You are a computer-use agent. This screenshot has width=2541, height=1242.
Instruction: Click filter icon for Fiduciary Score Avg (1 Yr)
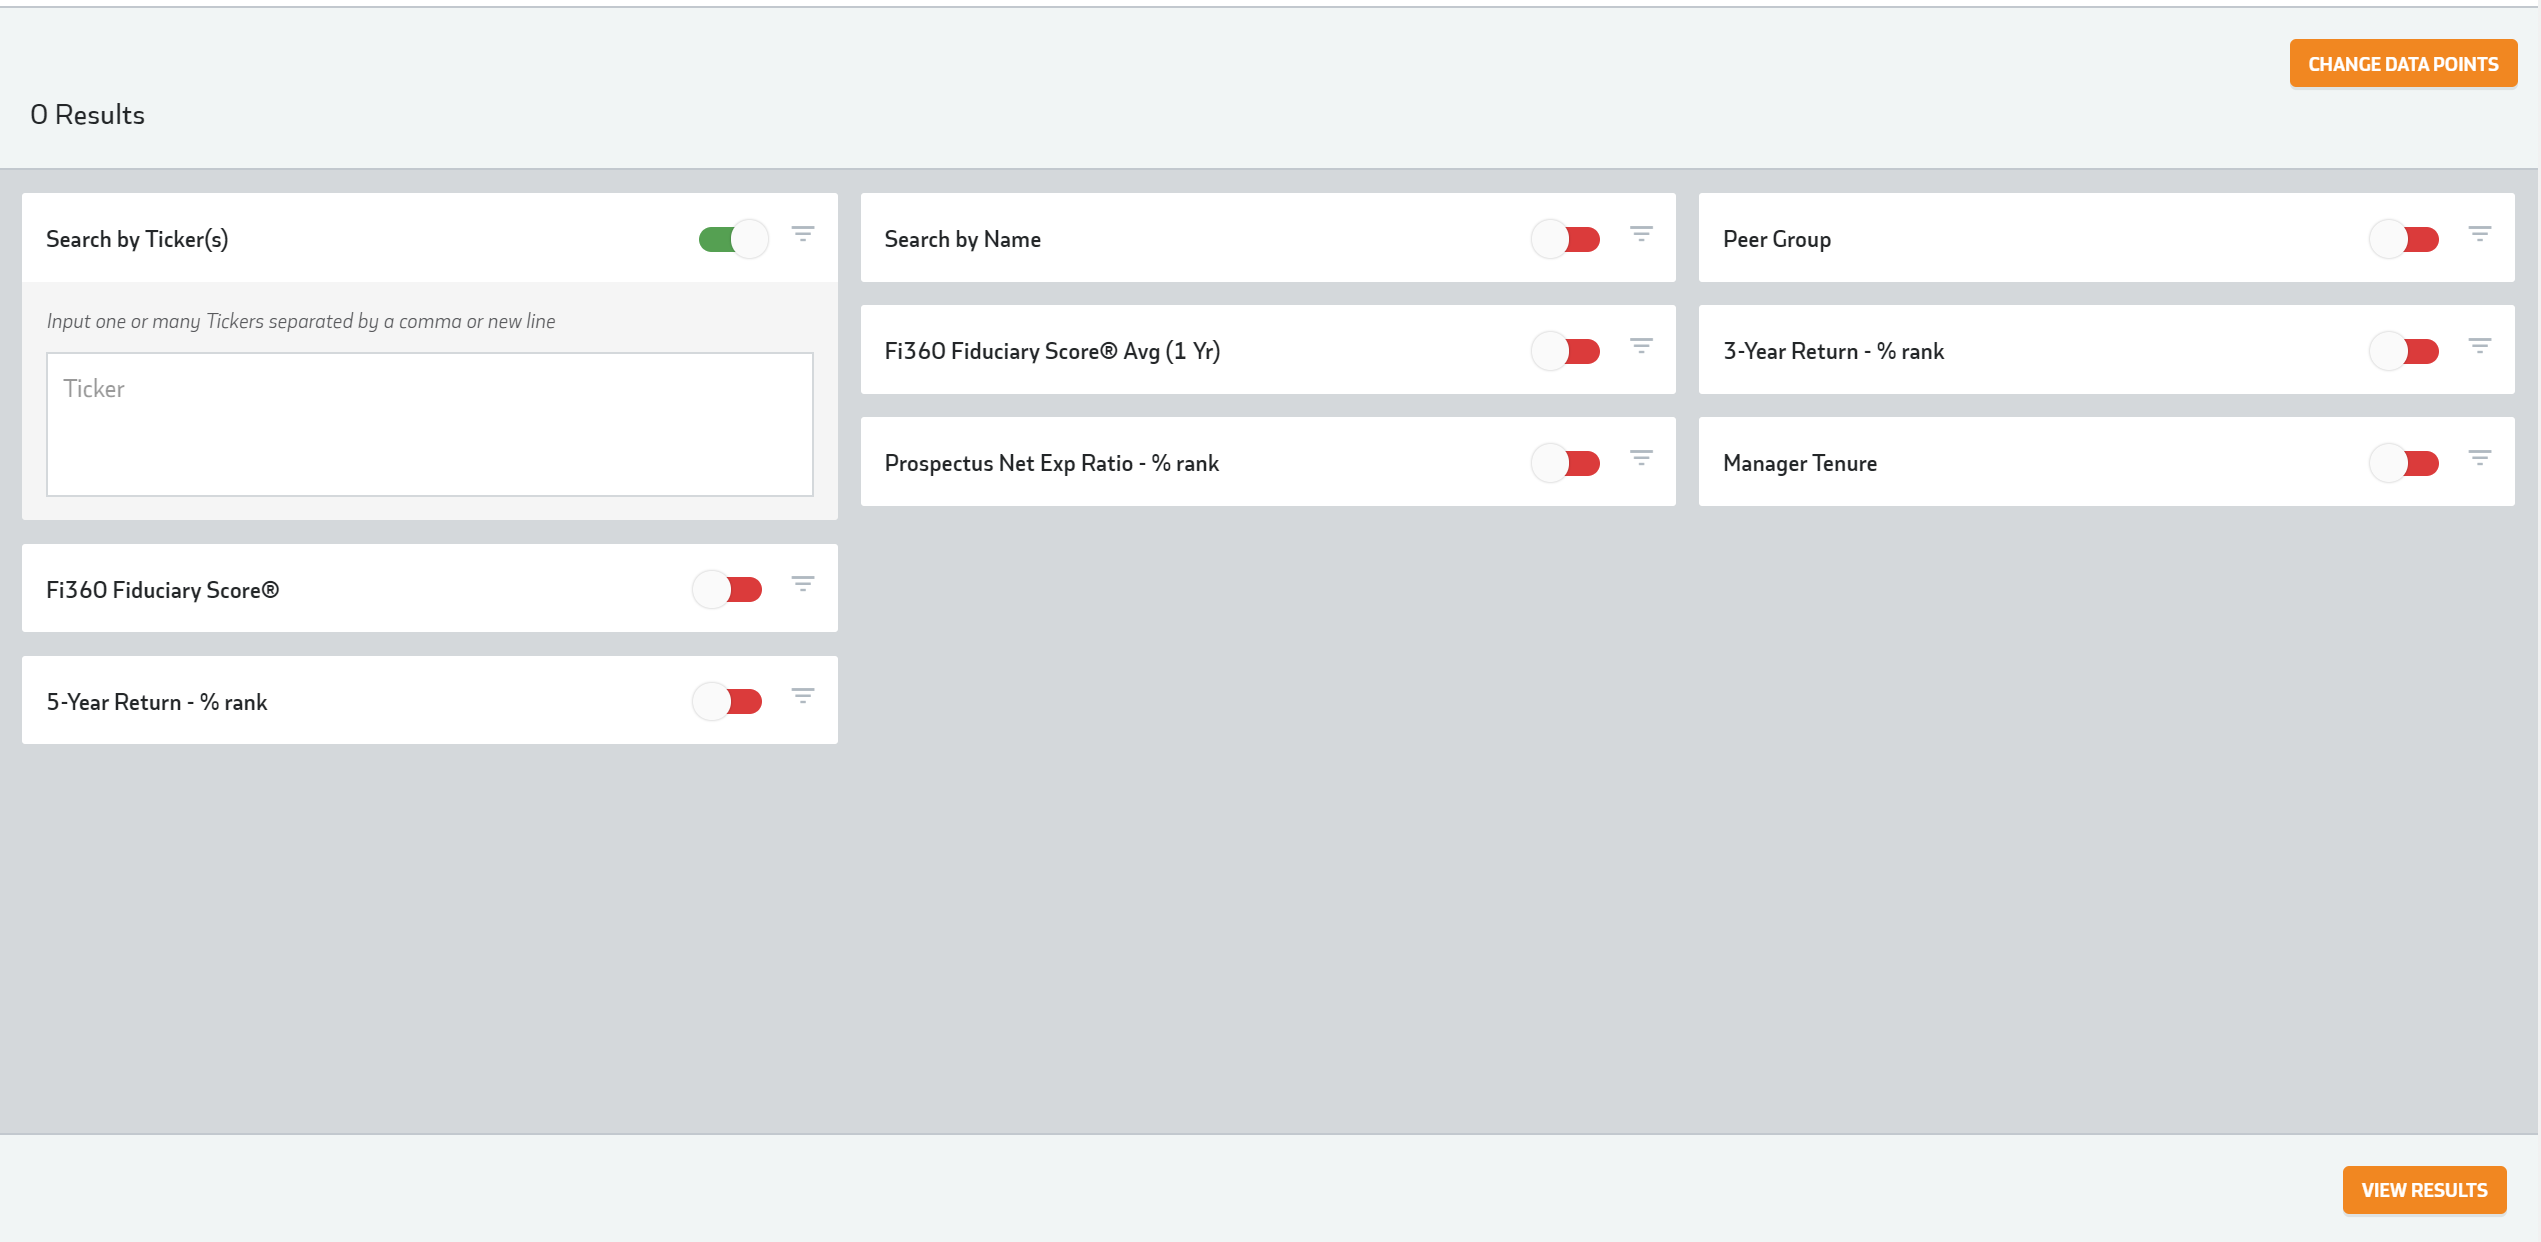pyautogui.click(x=1641, y=346)
